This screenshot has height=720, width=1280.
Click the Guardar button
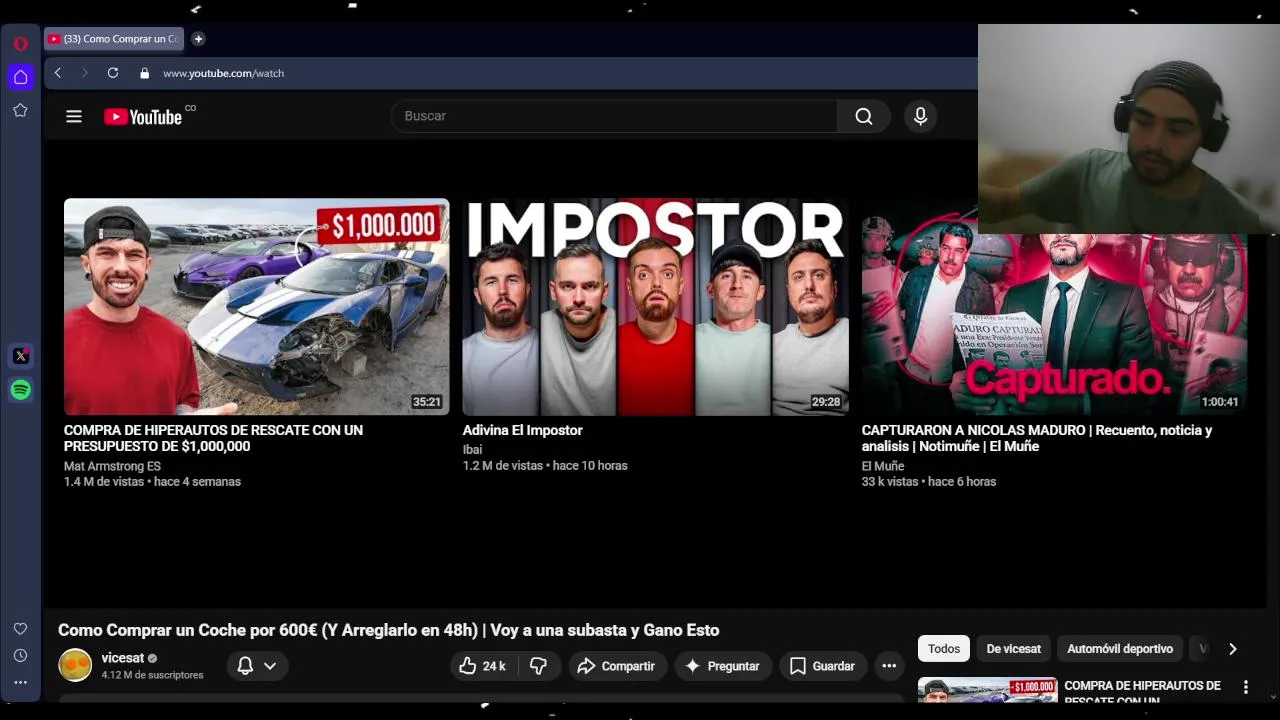[822, 666]
